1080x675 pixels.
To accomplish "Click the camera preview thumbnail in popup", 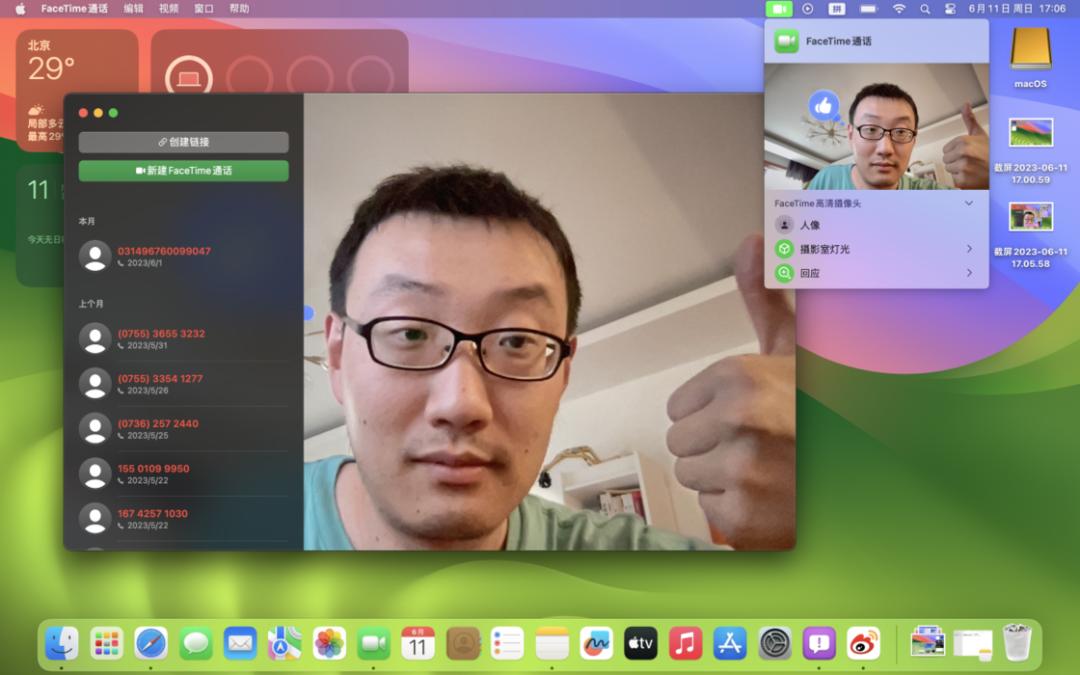I will 876,127.
